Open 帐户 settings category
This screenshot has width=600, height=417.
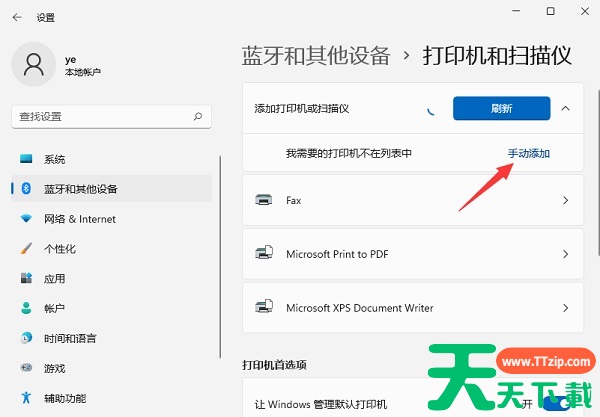(x=112, y=308)
